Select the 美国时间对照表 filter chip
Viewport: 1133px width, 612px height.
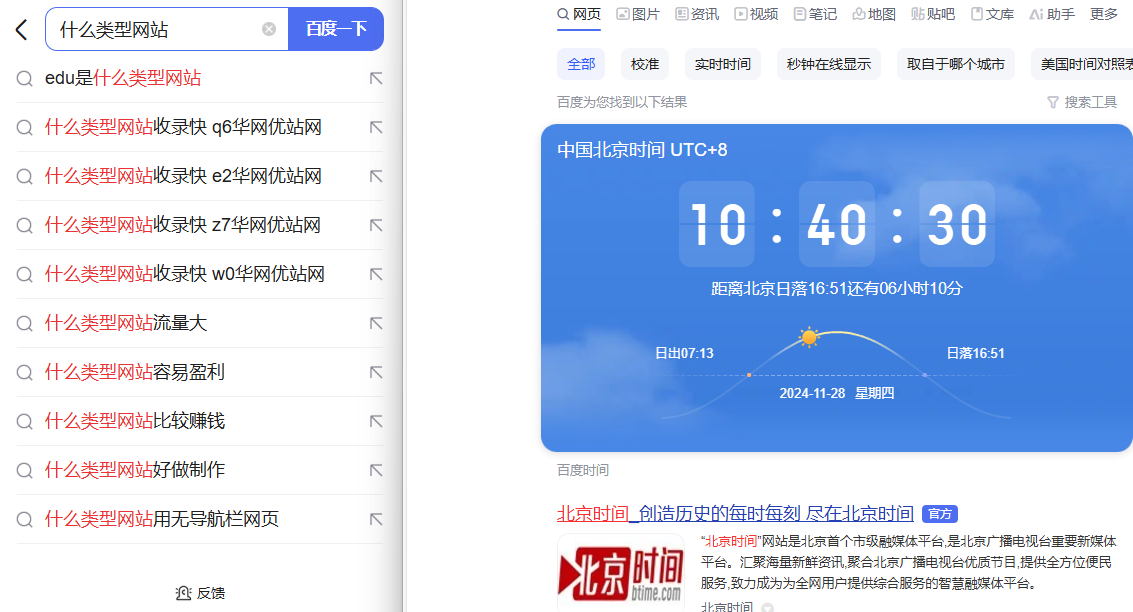coord(1082,64)
